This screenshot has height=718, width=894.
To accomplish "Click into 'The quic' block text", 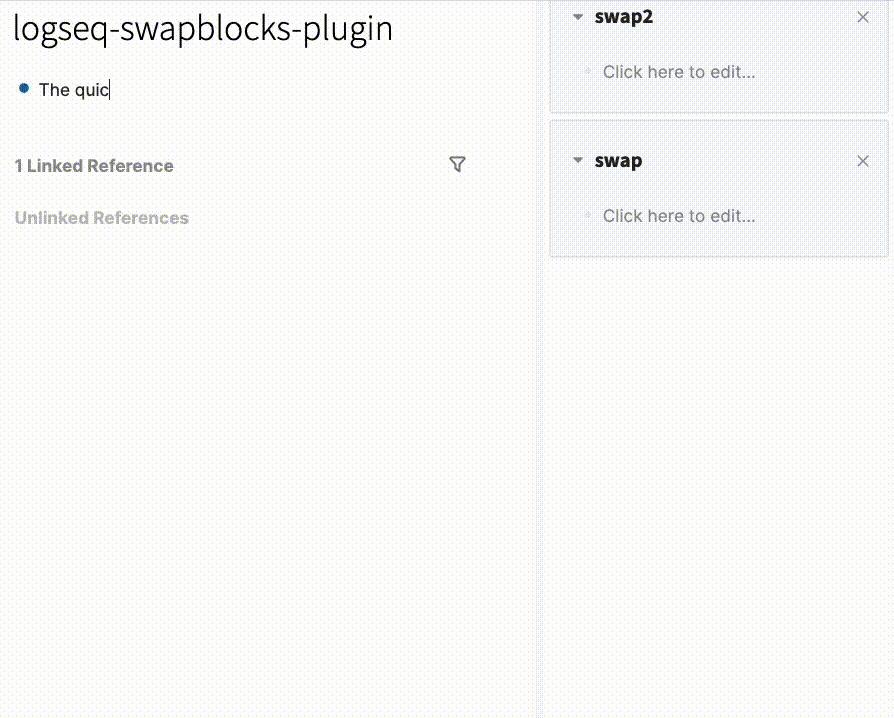I will point(73,90).
